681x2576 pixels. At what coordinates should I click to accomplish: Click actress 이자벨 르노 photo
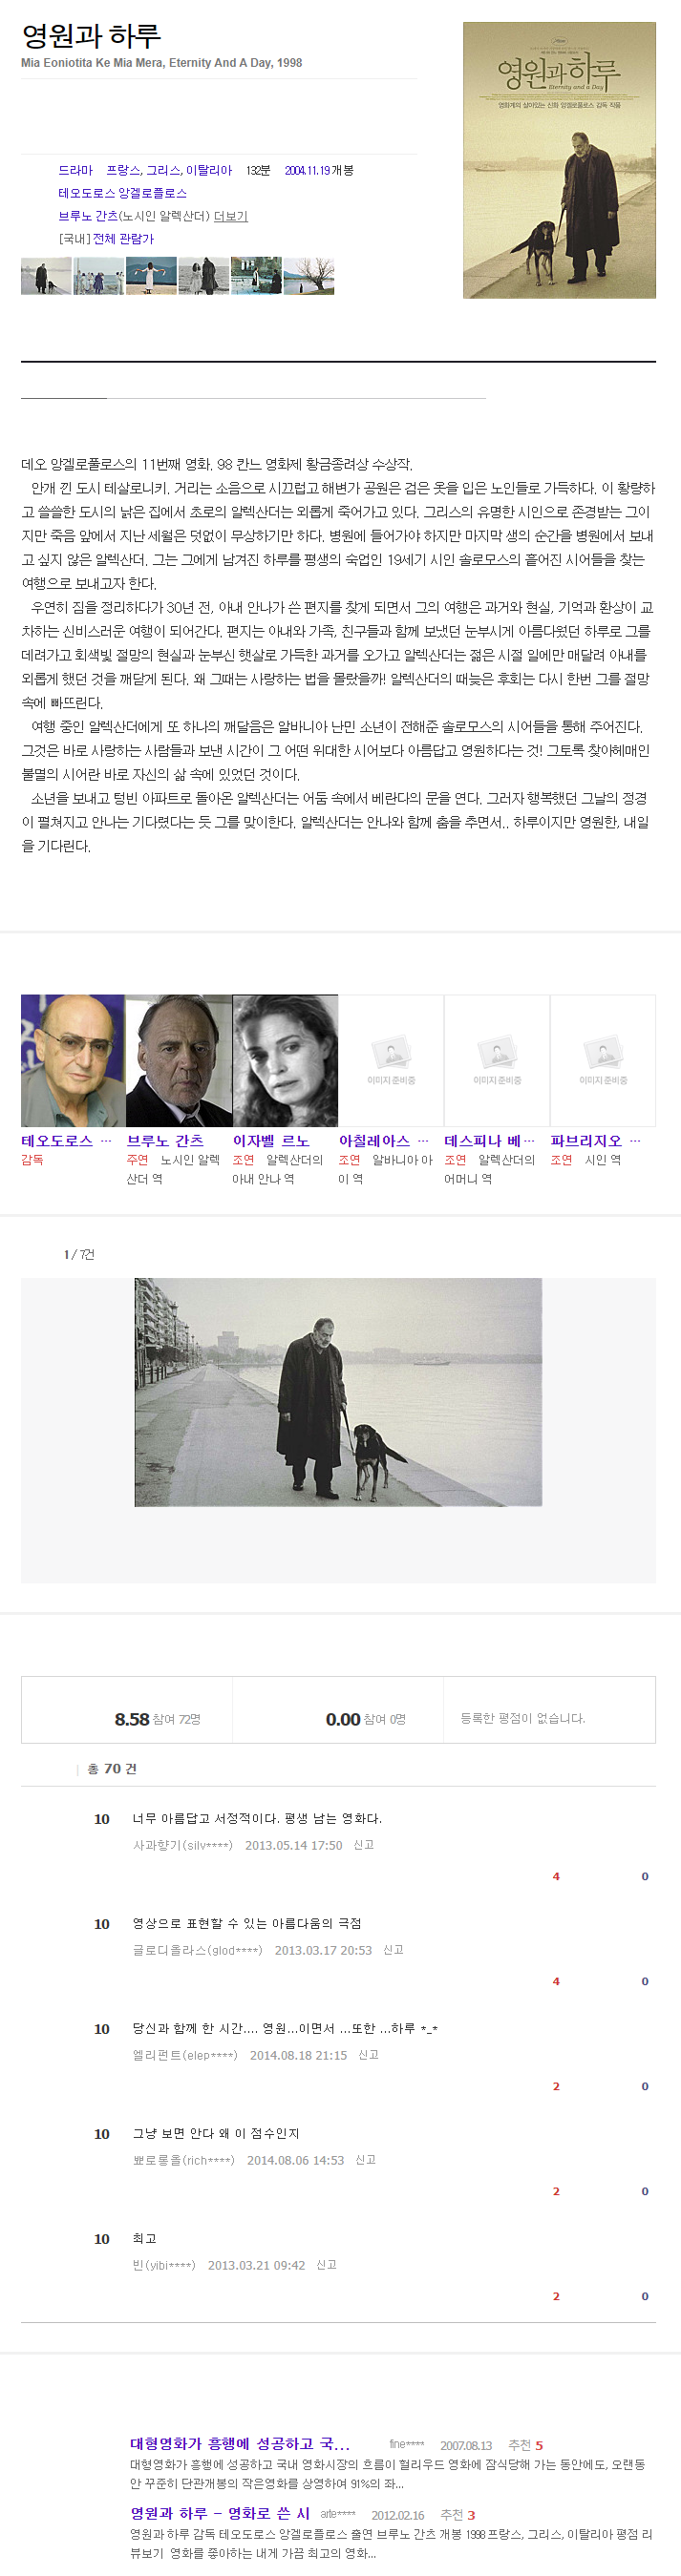[285, 1060]
